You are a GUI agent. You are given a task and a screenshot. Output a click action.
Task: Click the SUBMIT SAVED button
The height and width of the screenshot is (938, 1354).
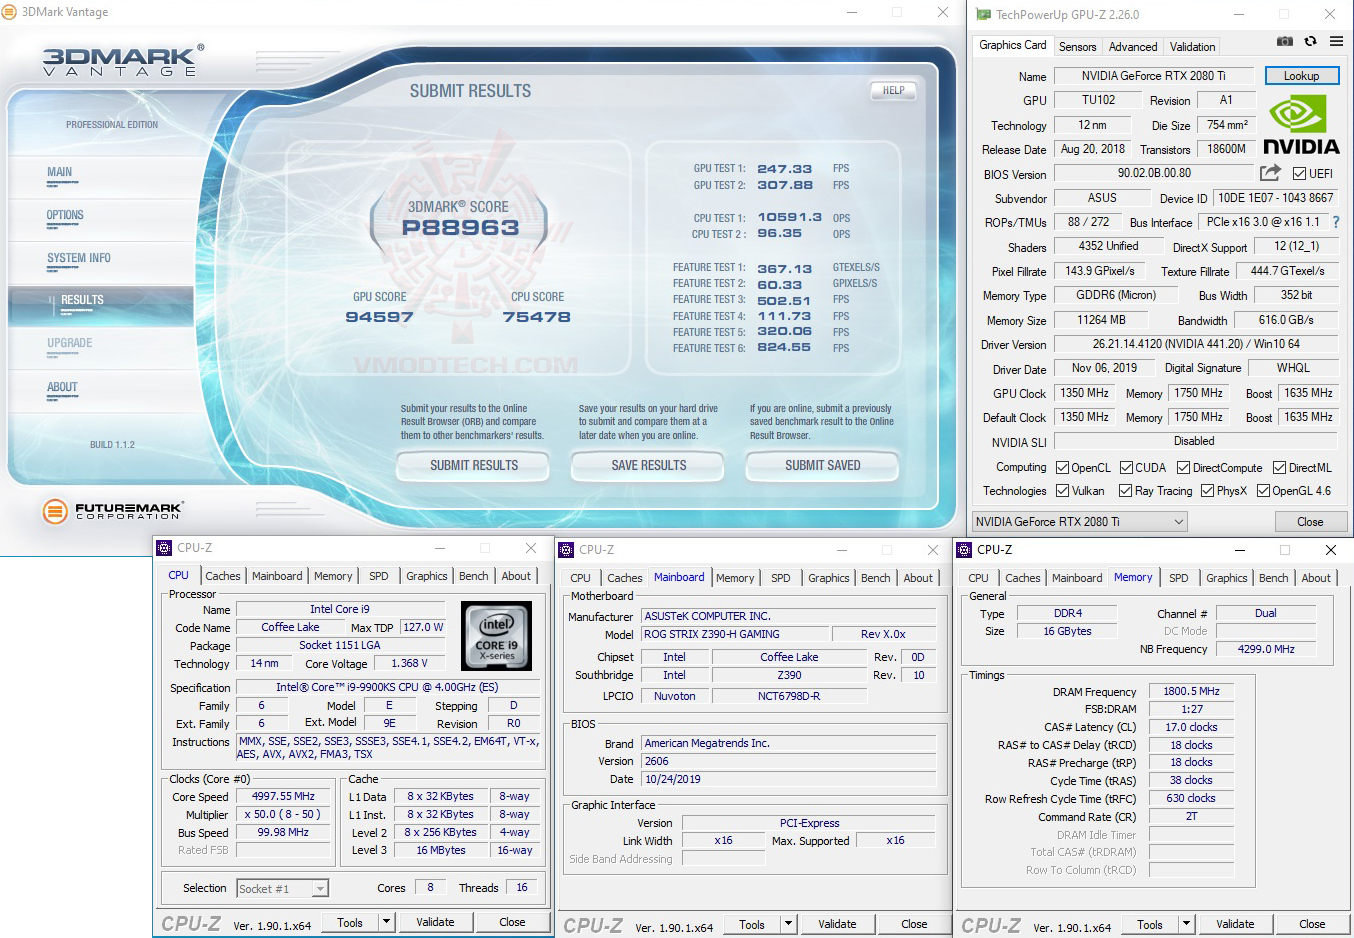tap(822, 466)
